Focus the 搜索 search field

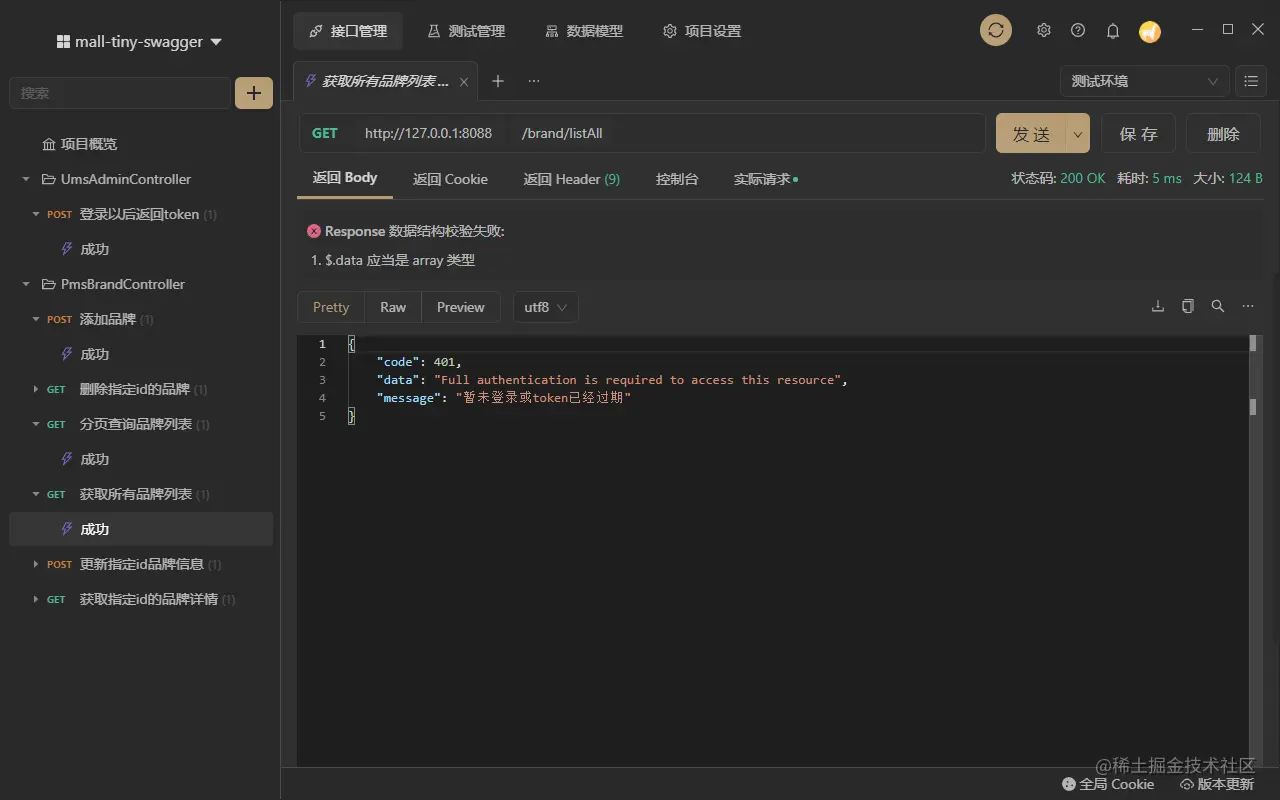coord(120,93)
